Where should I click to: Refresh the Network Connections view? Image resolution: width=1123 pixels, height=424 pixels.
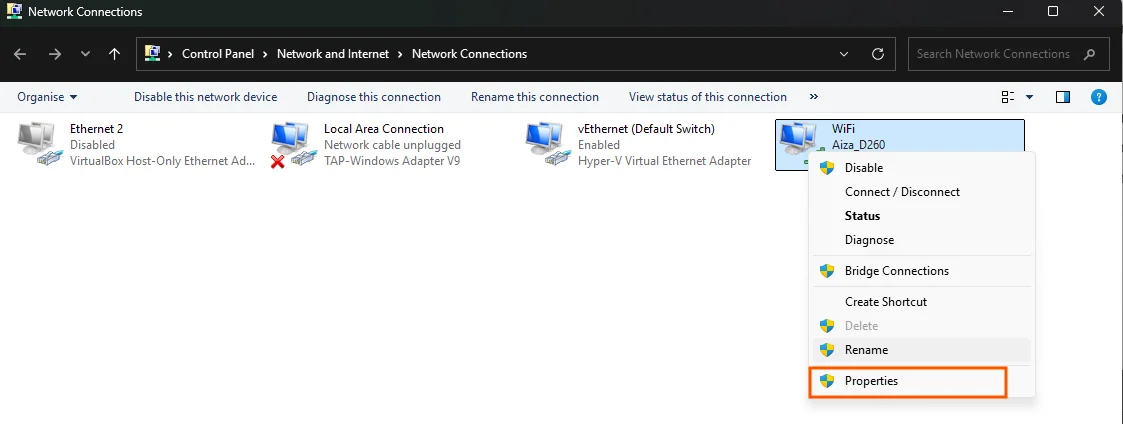[877, 54]
